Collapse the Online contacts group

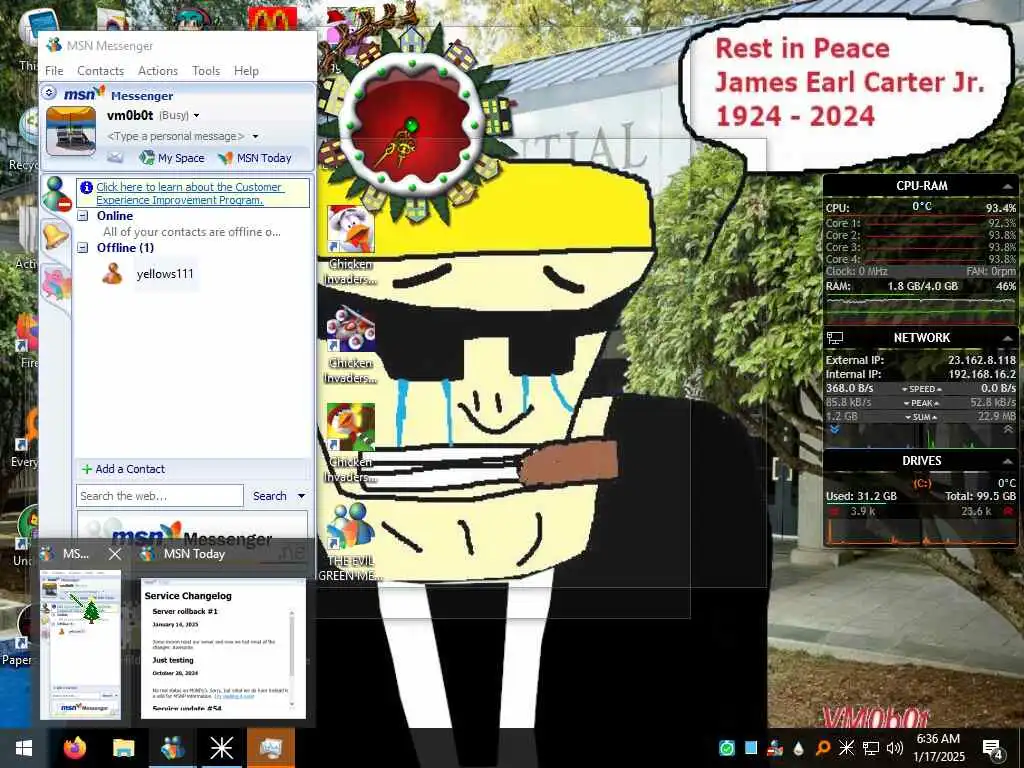tap(83, 216)
